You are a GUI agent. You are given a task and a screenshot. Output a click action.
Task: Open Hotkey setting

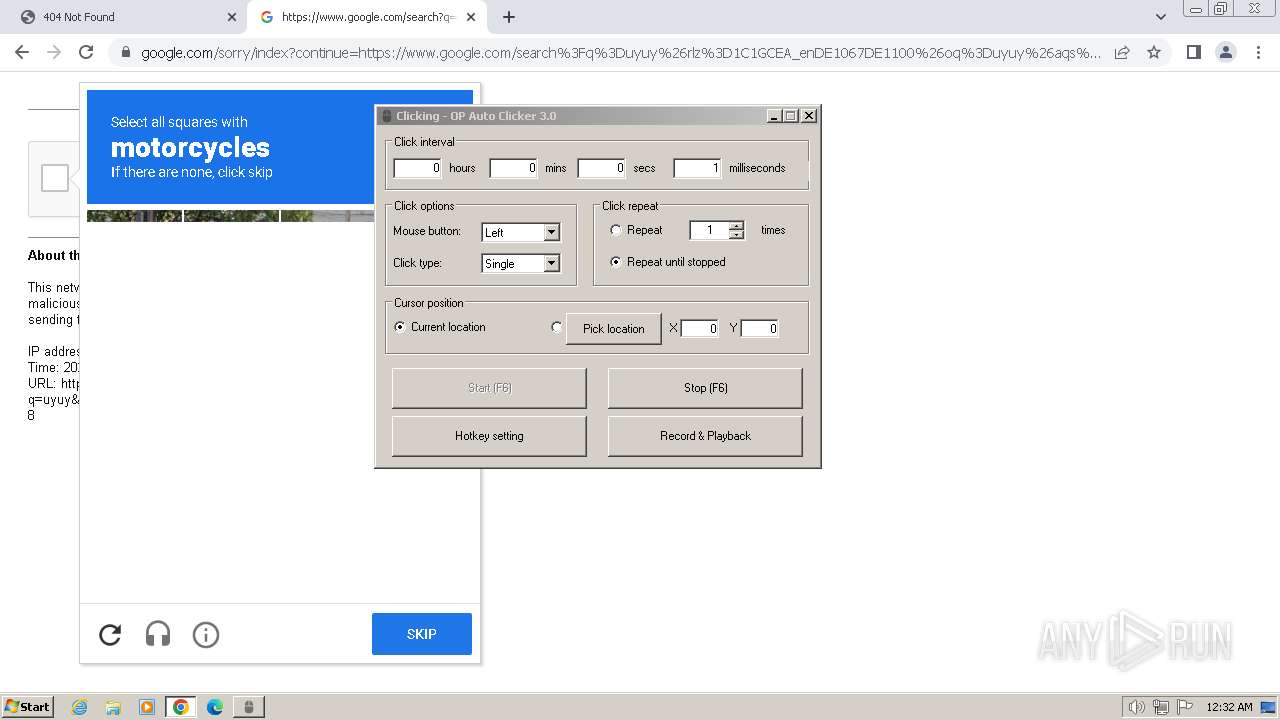489,436
